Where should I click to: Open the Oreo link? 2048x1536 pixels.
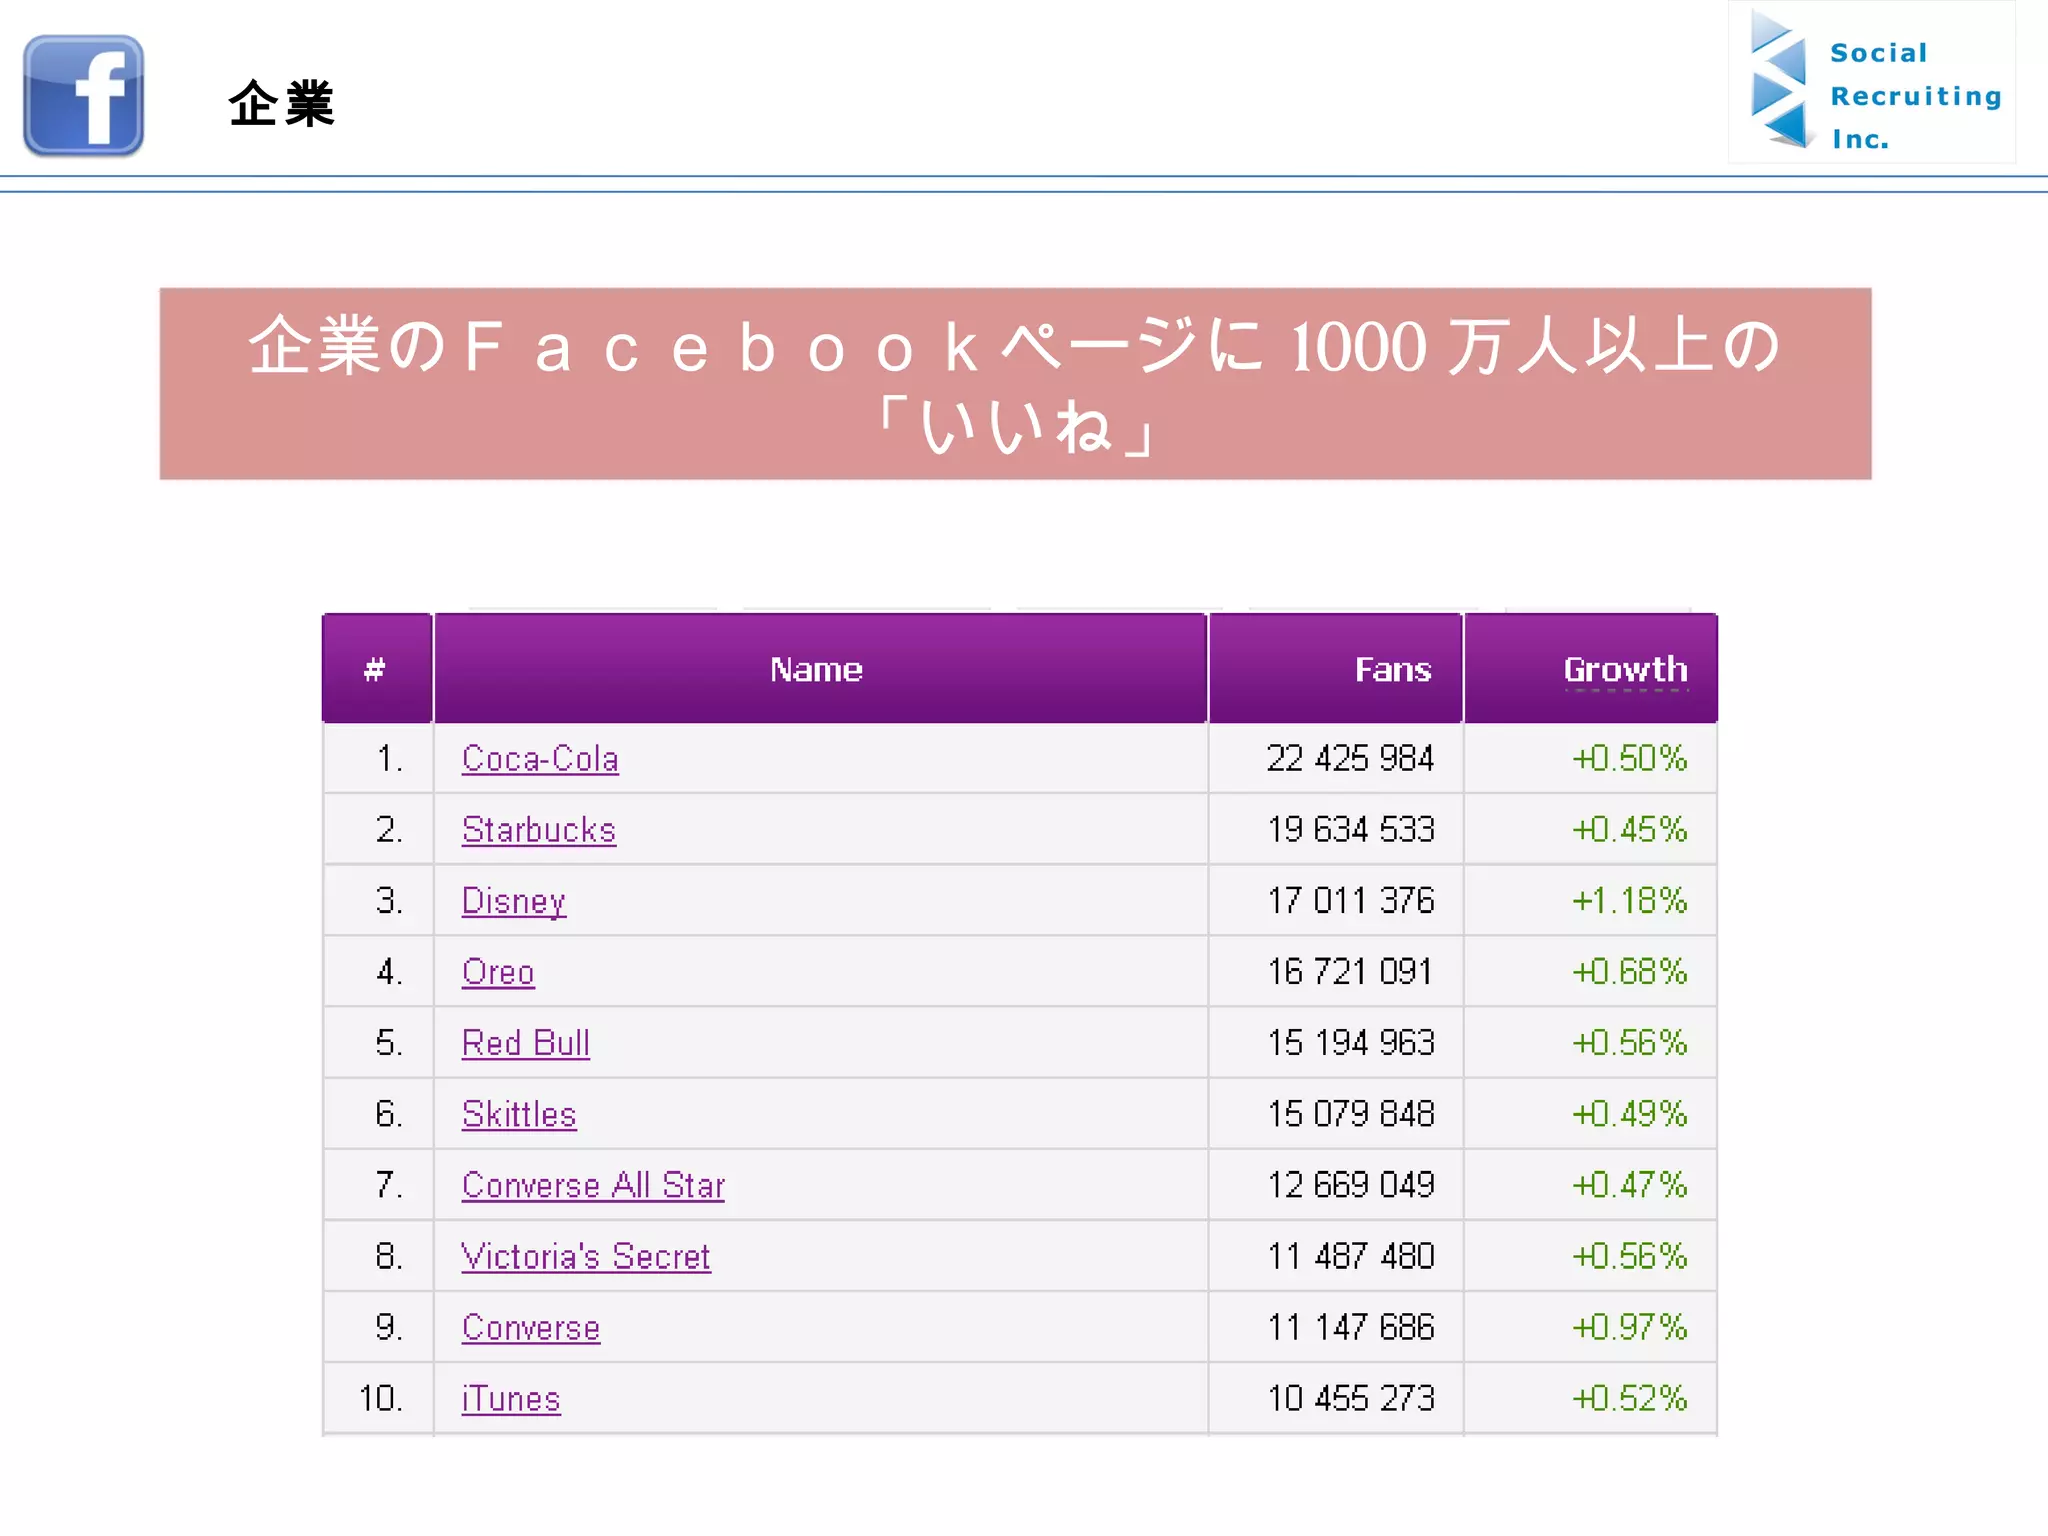coord(498,972)
